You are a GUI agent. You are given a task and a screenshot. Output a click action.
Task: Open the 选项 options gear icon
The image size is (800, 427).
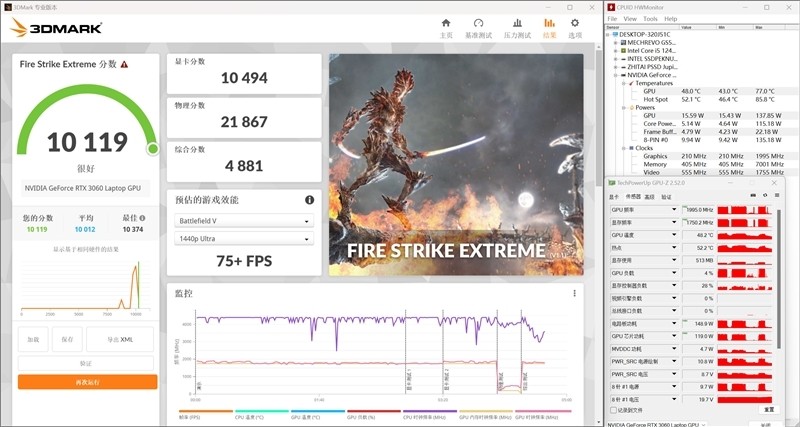(x=575, y=27)
